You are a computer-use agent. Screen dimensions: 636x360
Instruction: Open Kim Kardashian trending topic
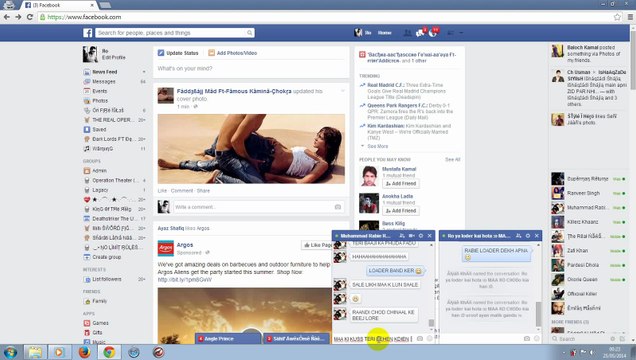[386, 126]
